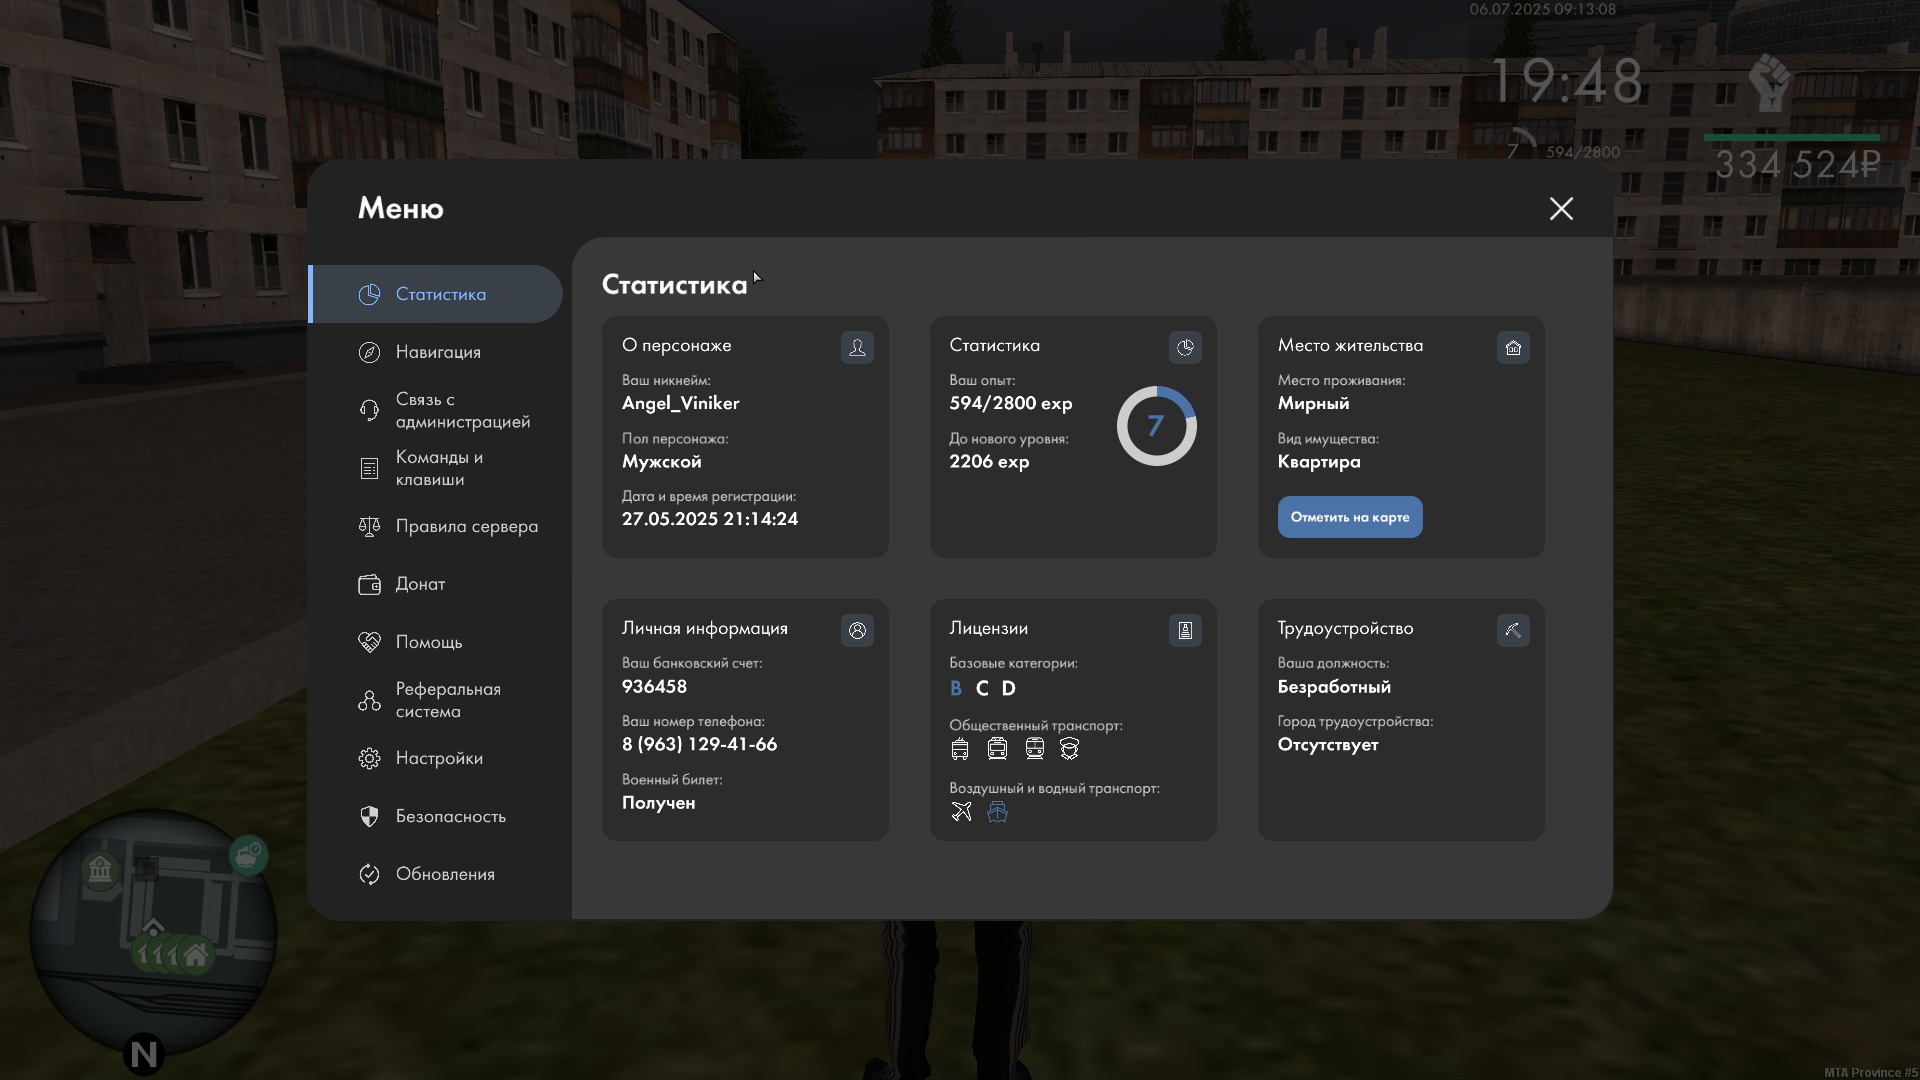Click the HUD money balance 334 524₽
This screenshot has height=1080, width=1920.
[1798, 165]
